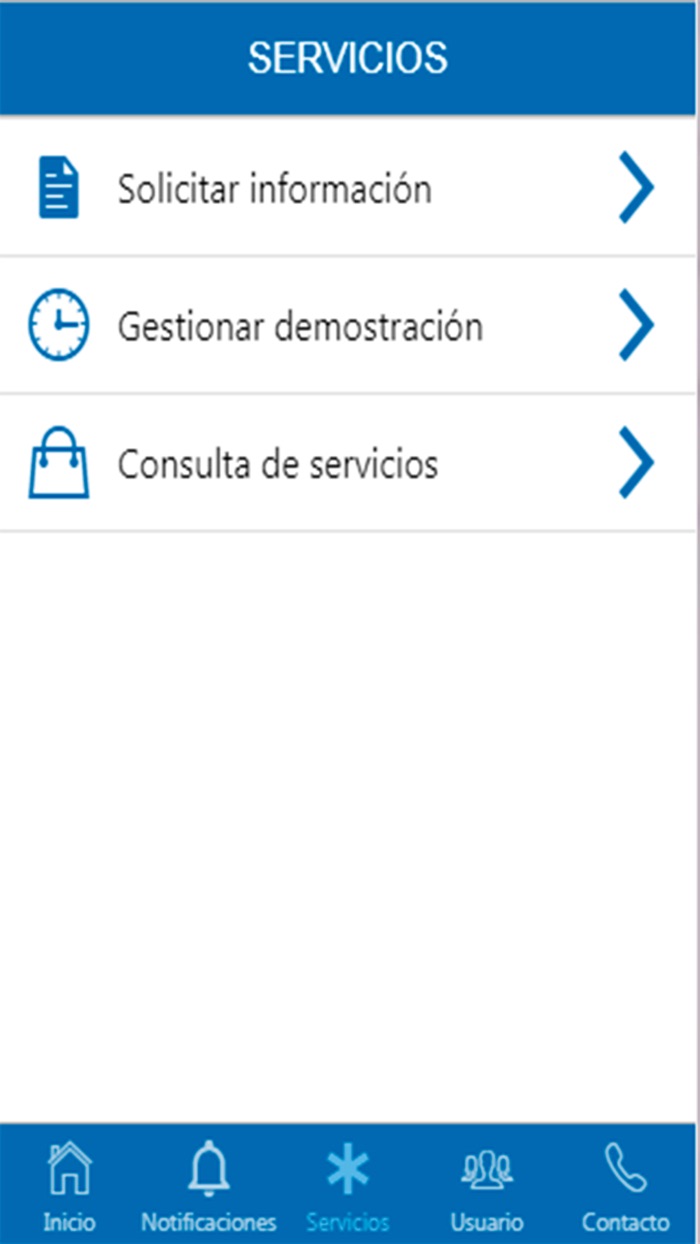
Task: Expand the Solicitar información chevron arrow
Action: tap(638, 187)
